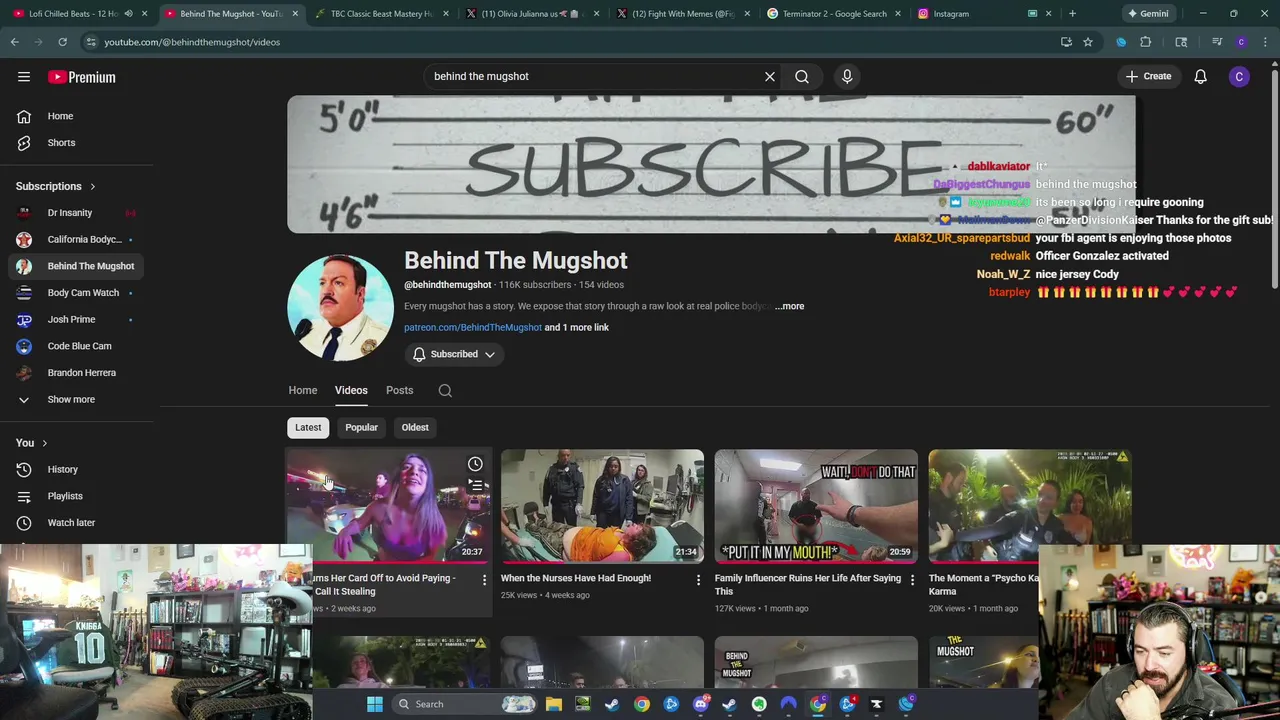
Task: Open the California Bodycam subscription
Action: pyautogui.click(x=78, y=239)
